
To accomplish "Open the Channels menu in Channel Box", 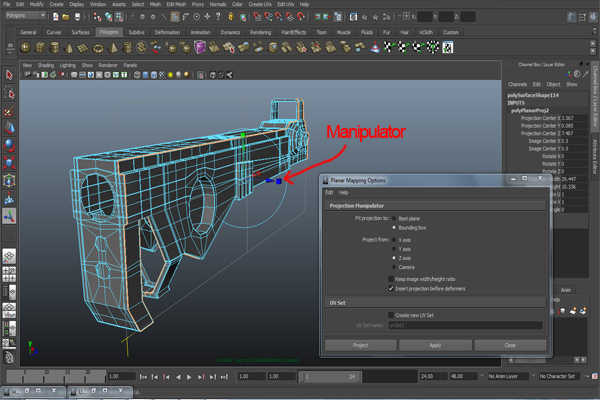I will [x=517, y=84].
